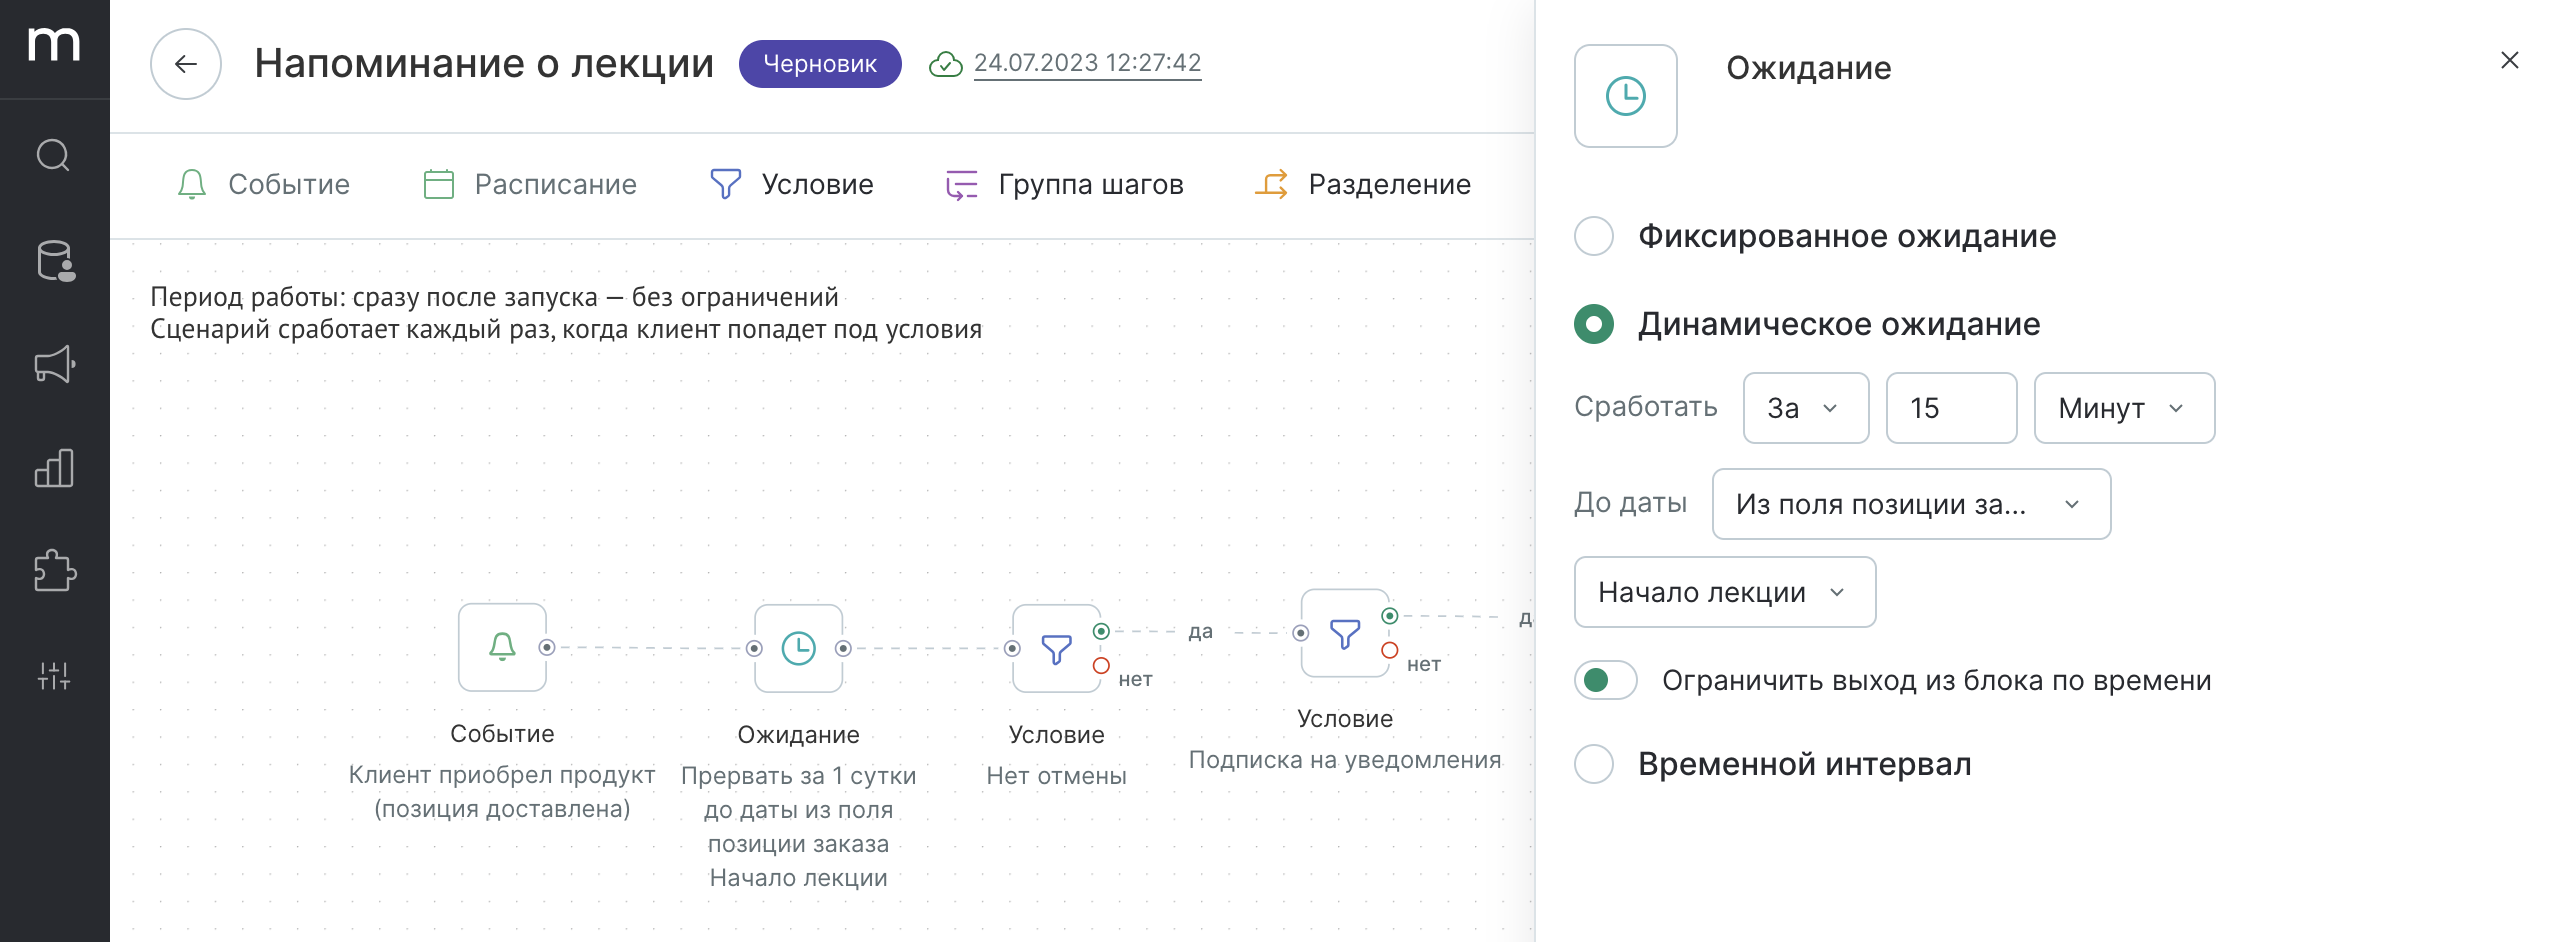
Task: Select the Группа шагов block type
Action: pos(1064,184)
